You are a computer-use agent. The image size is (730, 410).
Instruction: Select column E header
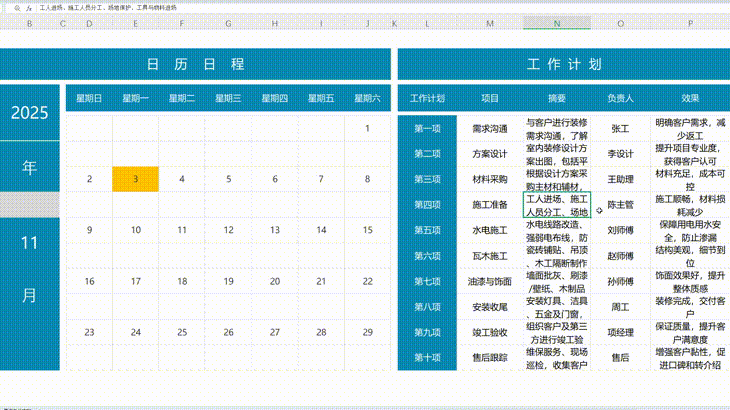coord(136,23)
